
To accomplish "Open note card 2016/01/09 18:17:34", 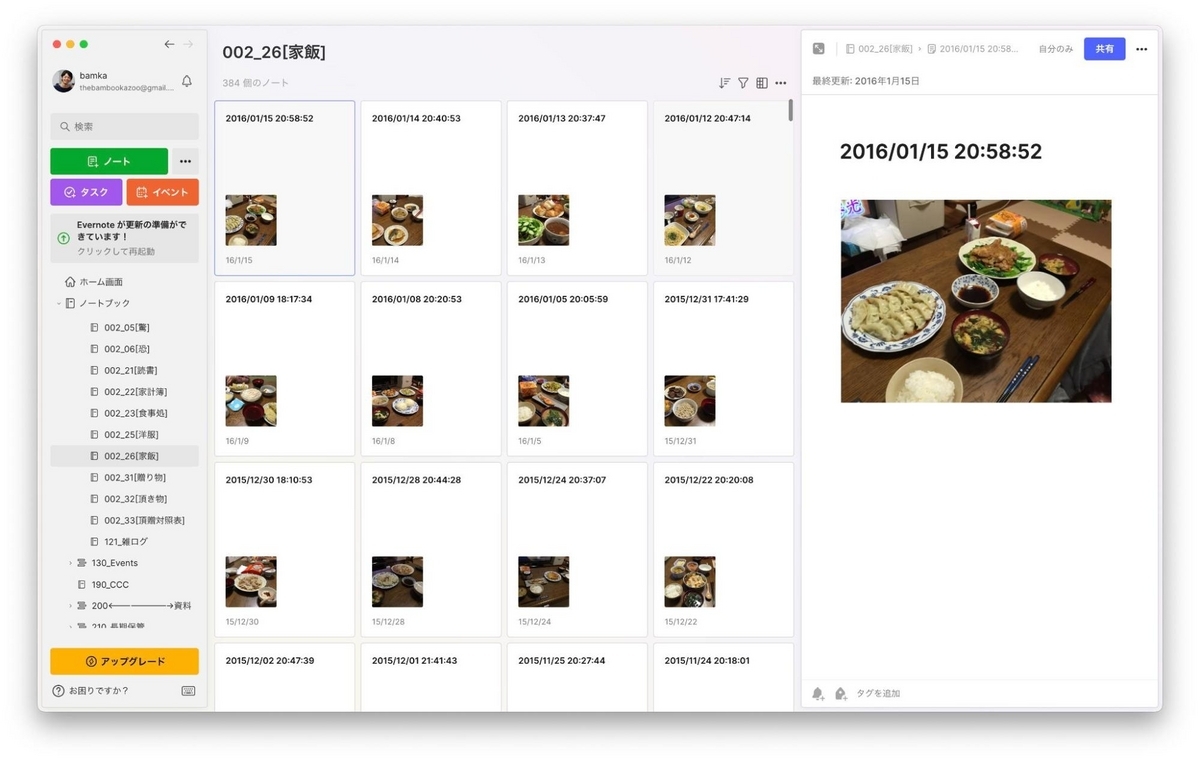I will pos(285,369).
